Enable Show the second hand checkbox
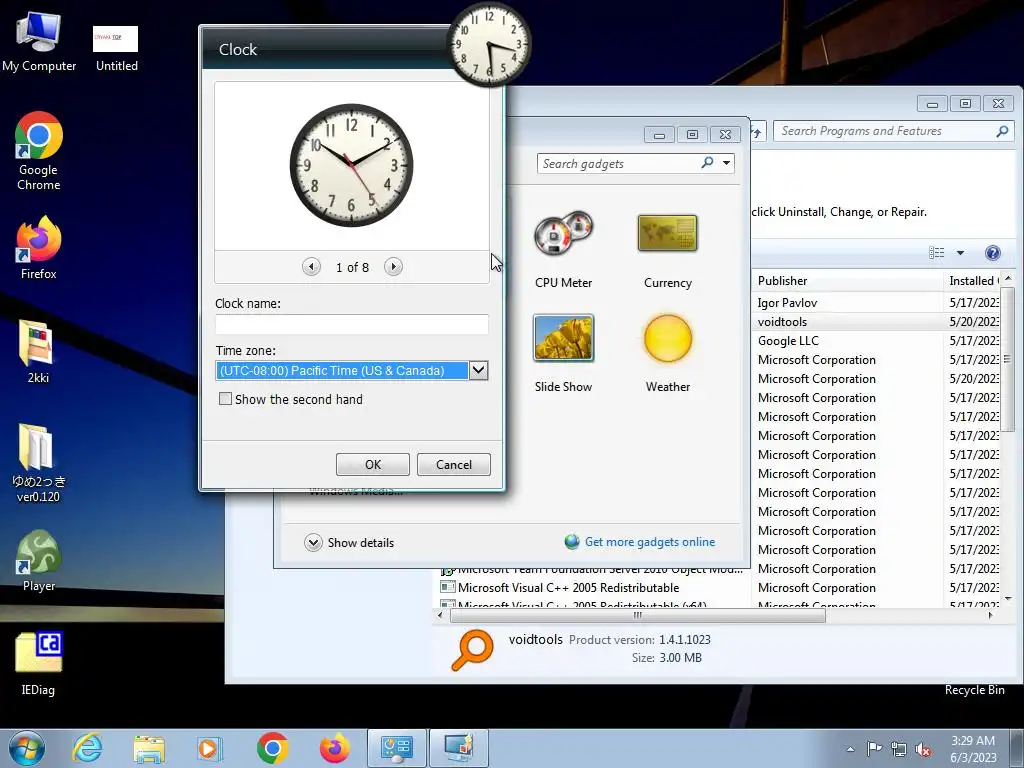Image resolution: width=1024 pixels, height=768 pixels. point(225,399)
